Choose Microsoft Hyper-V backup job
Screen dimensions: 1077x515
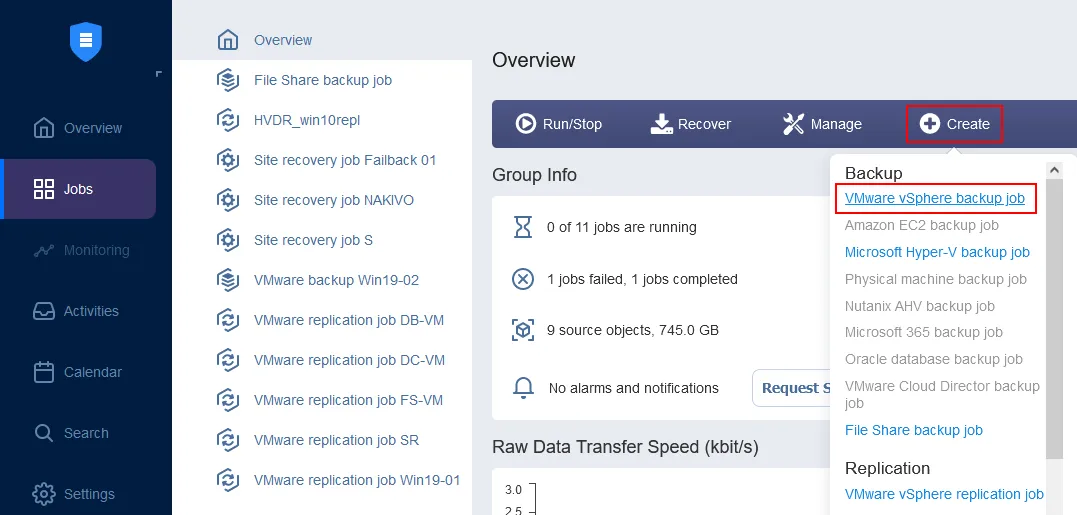(x=936, y=252)
